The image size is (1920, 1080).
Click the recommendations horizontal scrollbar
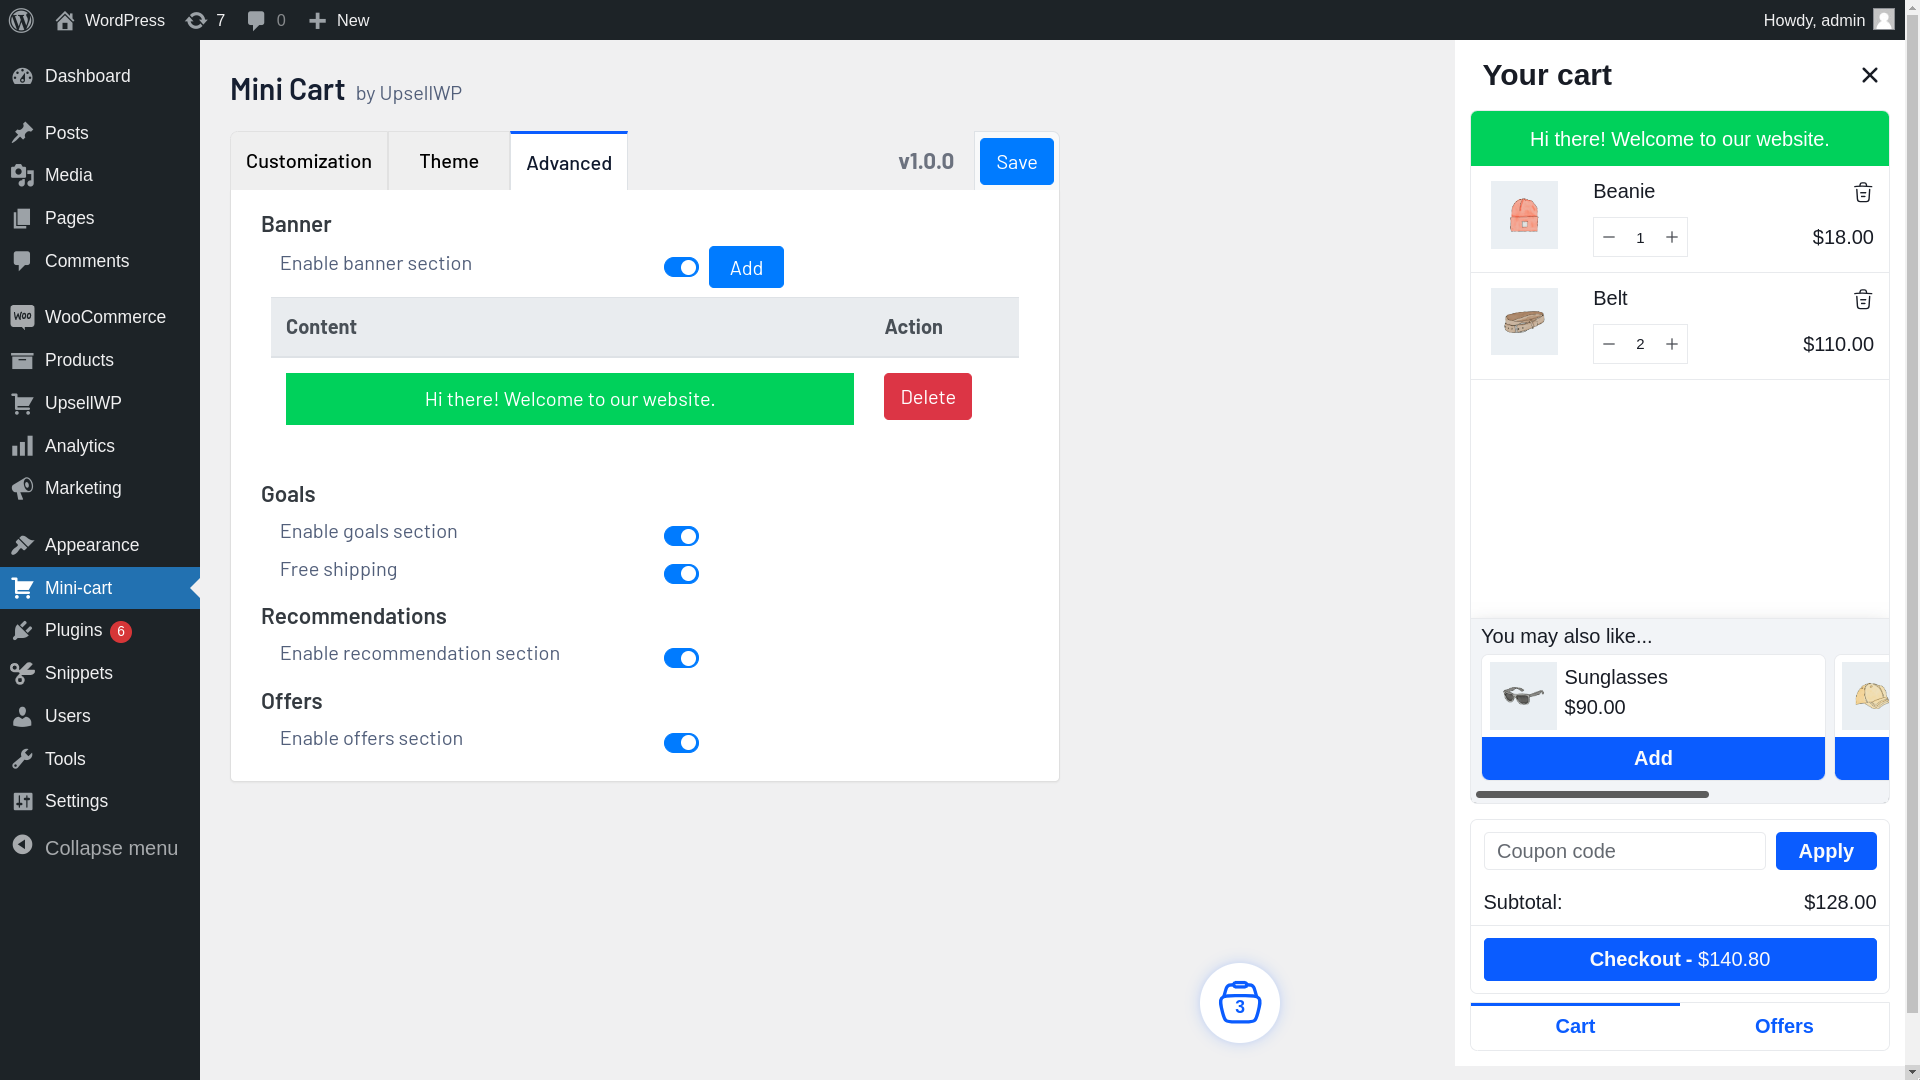[1592, 794]
